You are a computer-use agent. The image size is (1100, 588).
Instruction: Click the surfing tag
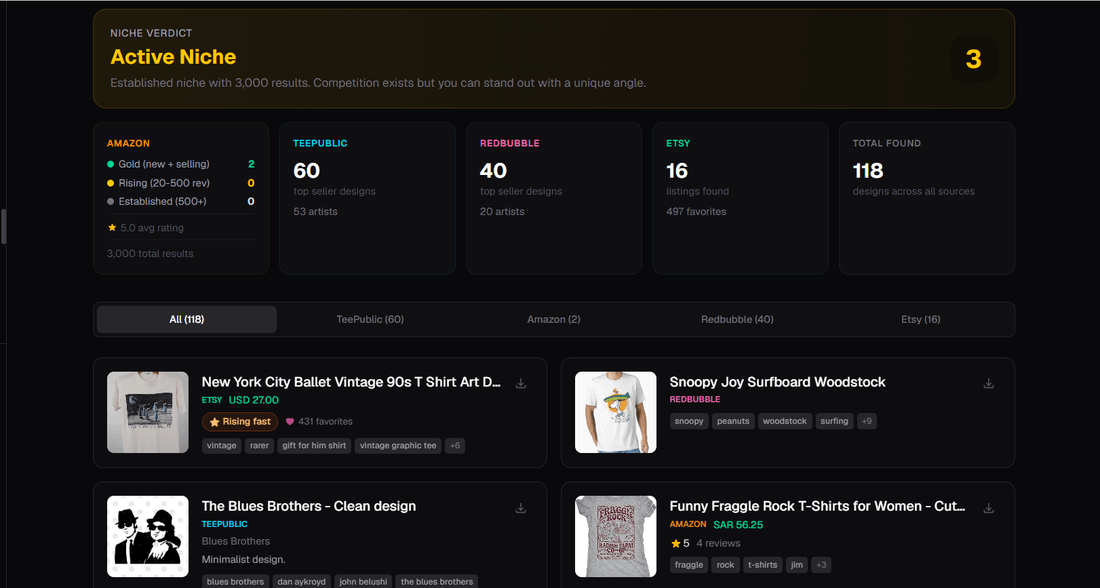tap(834, 421)
